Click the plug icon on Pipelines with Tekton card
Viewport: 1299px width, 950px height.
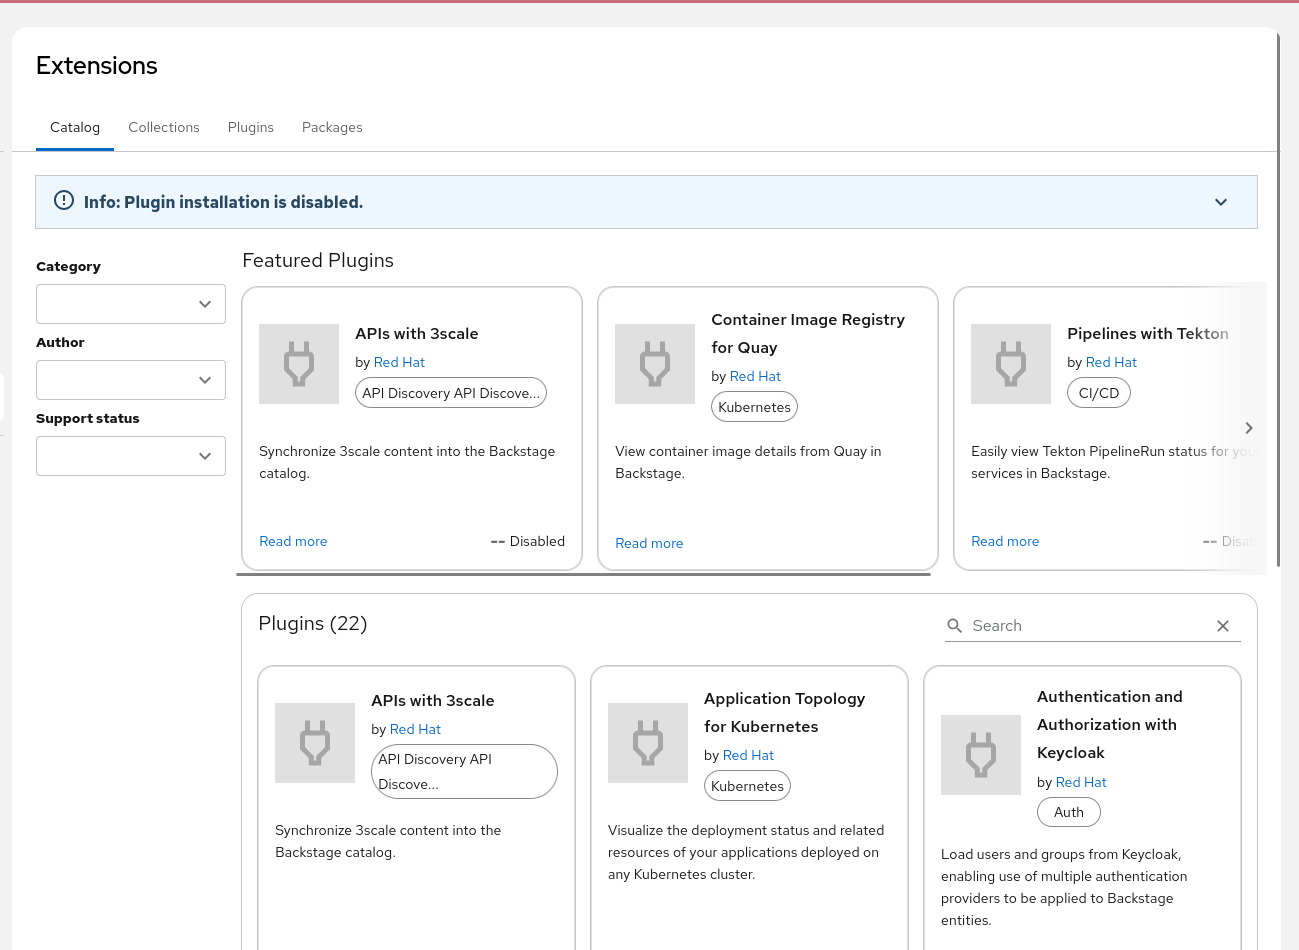1011,364
